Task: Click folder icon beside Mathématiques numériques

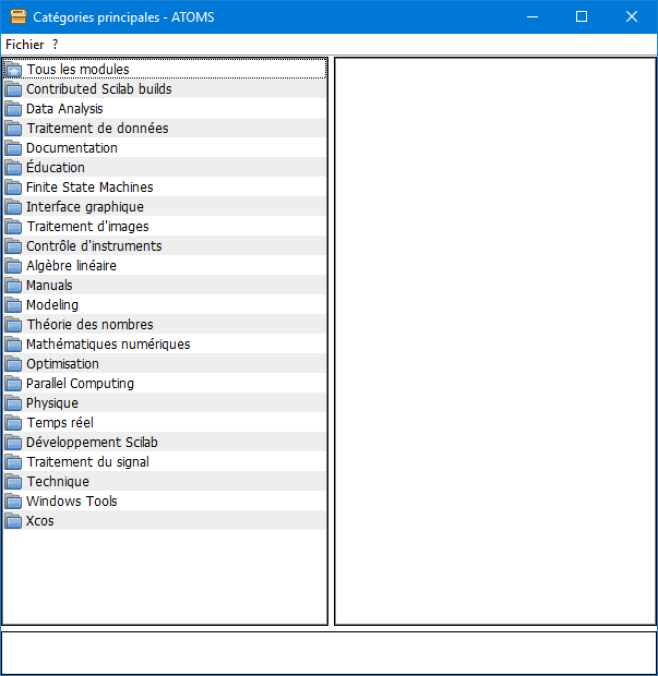Action: point(14,344)
